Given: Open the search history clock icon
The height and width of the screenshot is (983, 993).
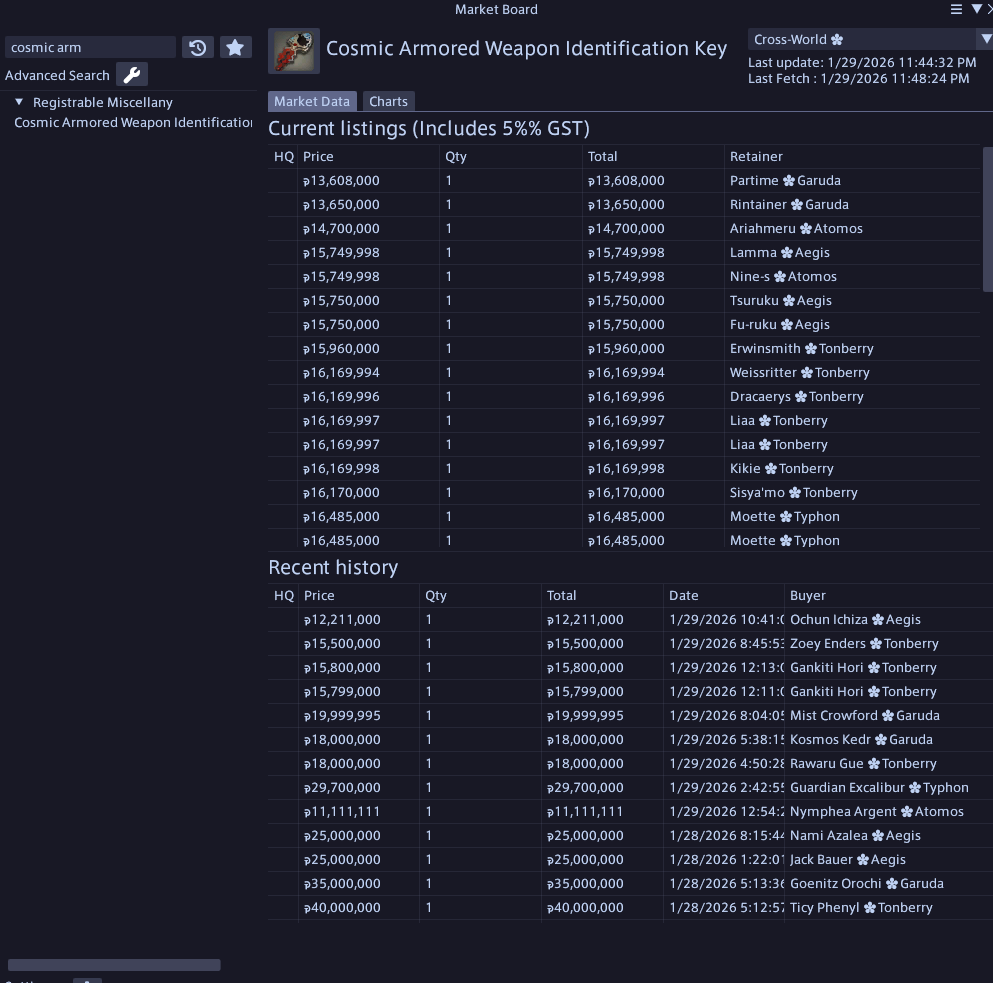Looking at the screenshot, I should (x=198, y=48).
